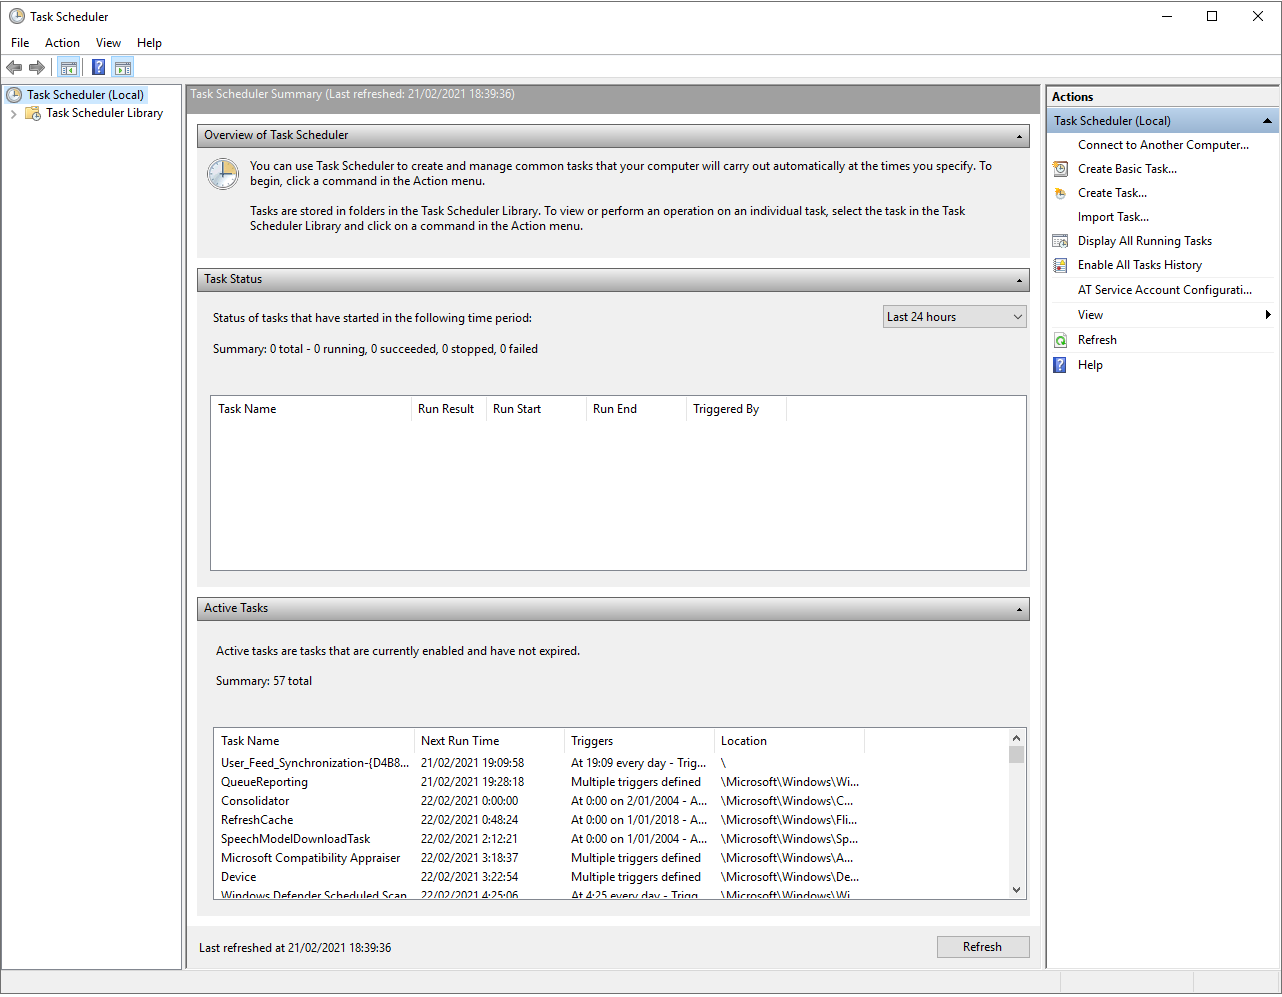
Task: Collapse the Active Tasks section
Action: [1019, 608]
